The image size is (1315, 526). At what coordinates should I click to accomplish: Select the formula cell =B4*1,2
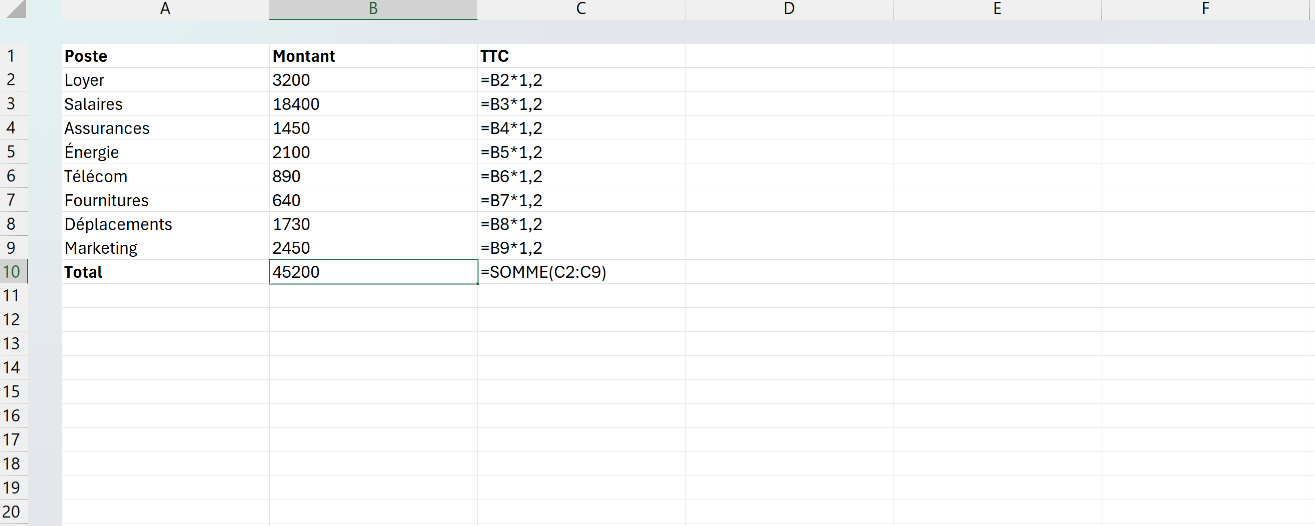coord(581,128)
